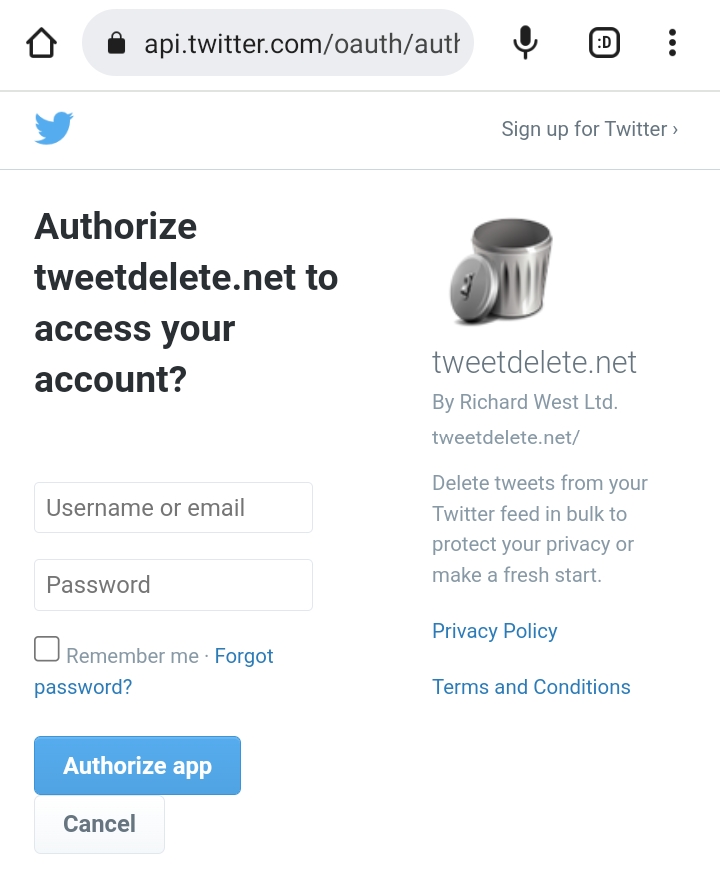Click the tweetdelete.net app name heading
Image resolution: width=720 pixels, height=873 pixels.
coord(534,362)
